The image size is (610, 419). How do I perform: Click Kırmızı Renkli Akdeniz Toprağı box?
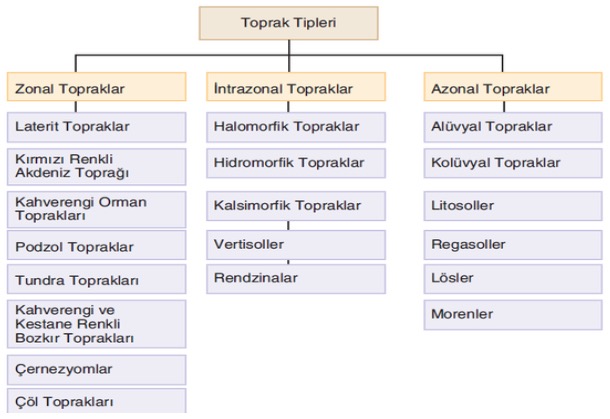coord(96,165)
